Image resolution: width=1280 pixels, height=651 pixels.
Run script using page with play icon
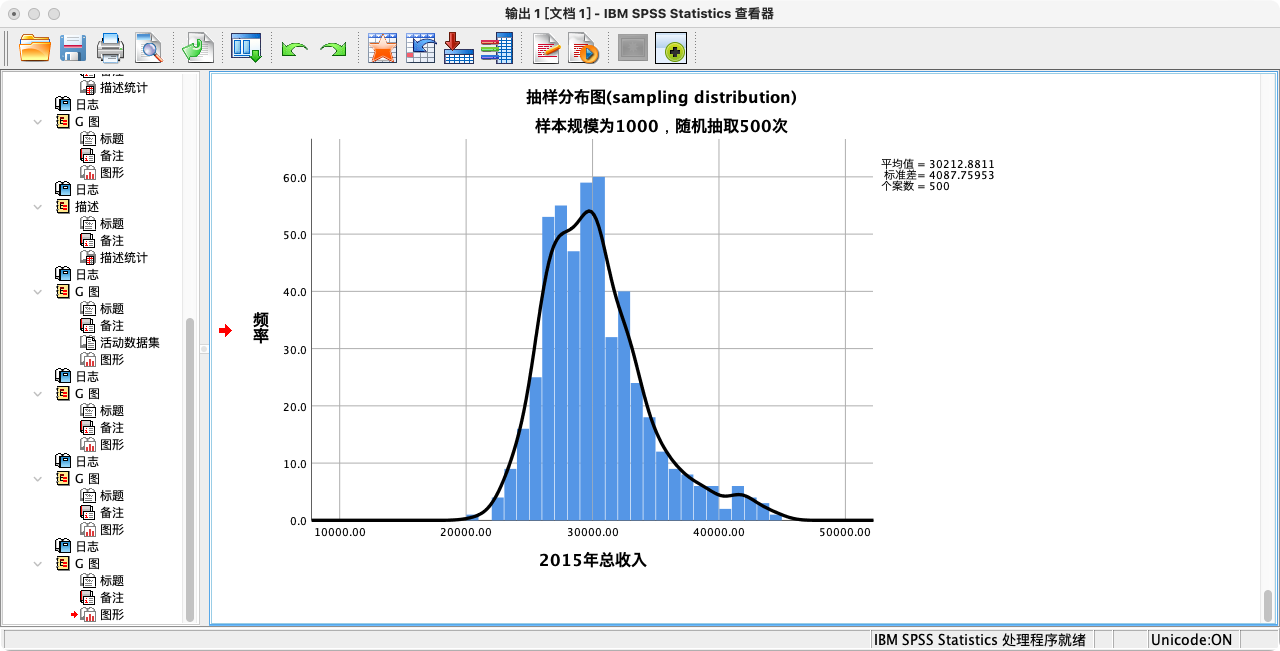(x=584, y=48)
